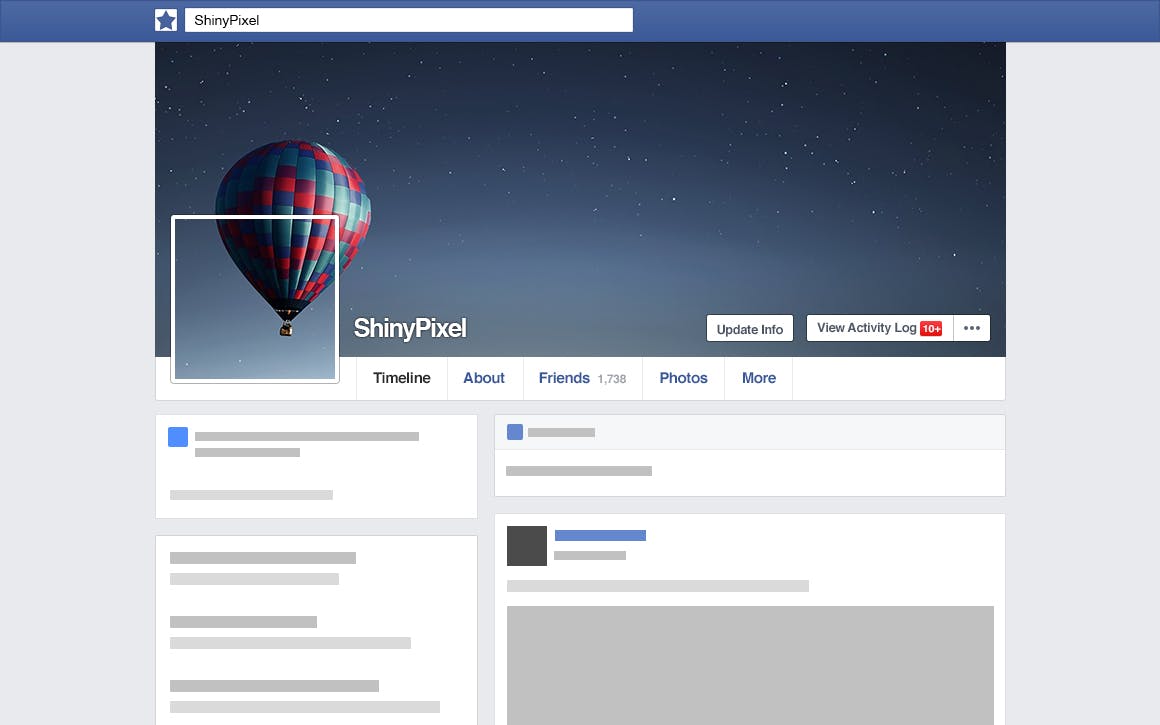Open the profile picture thumbnail

[x=255, y=299]
